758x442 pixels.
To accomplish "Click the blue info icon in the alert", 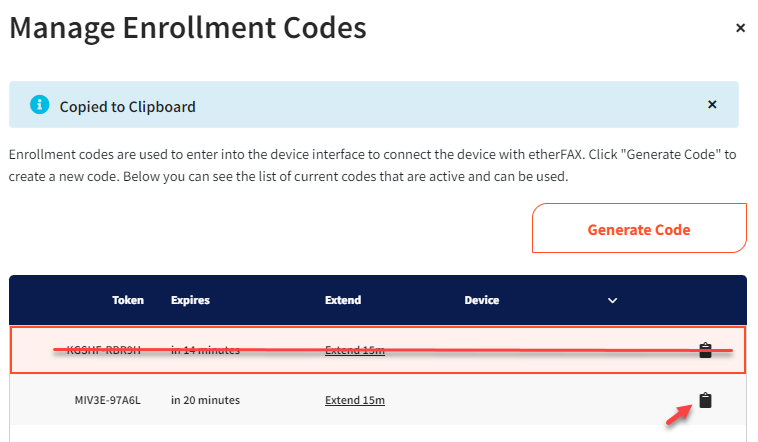I will tap(39, 105).
